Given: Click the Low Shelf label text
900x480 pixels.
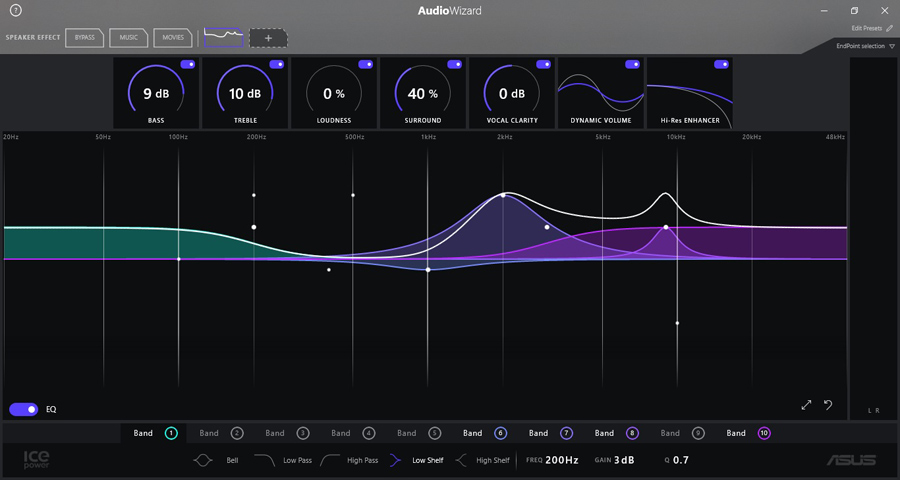Looking at the screenshot, I should click(428, 460).
